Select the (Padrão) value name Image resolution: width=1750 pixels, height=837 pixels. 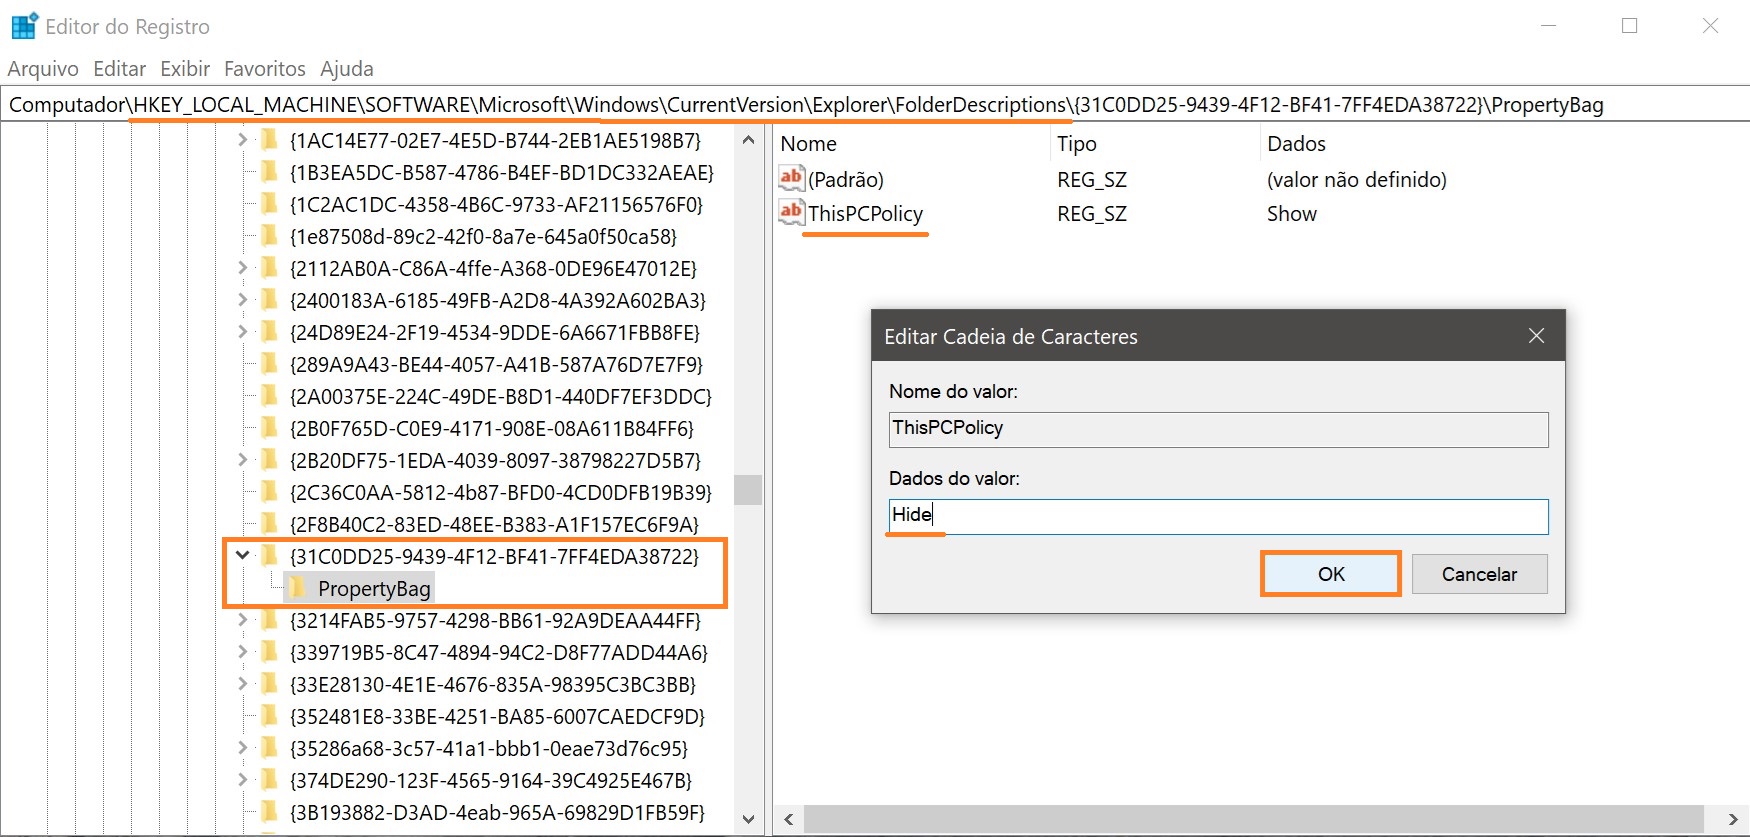pos(846,180)
